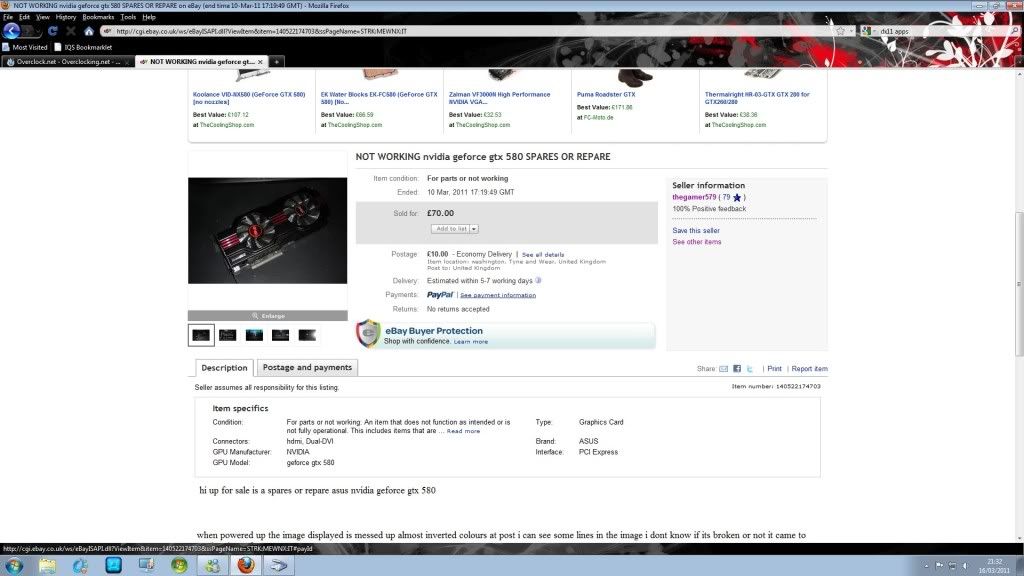Switch to the Overclock.net tab
This screenshot has height=576, width=1024.
(67, 61)
